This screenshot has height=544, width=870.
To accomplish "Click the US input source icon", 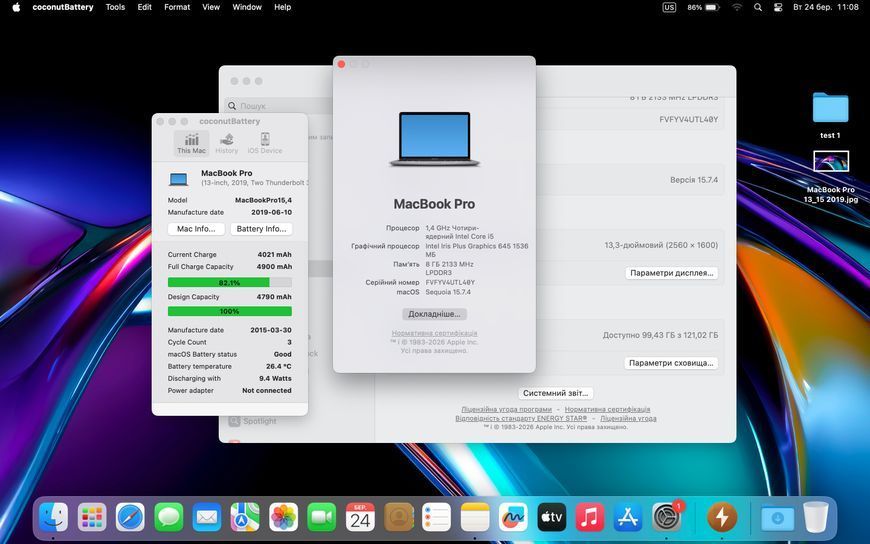I will click(x=669, y=7).
